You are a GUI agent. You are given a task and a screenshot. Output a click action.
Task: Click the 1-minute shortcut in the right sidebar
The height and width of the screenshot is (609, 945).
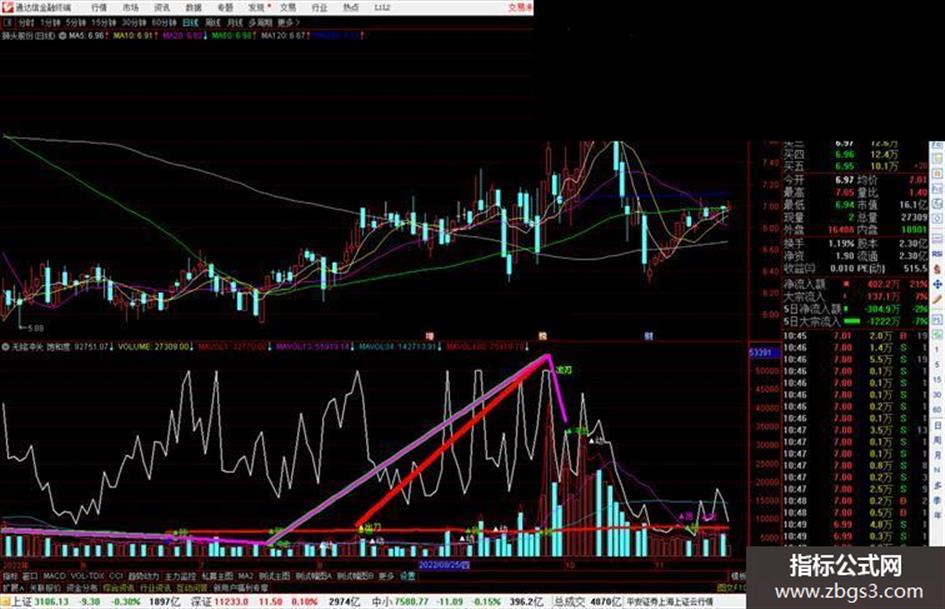(937, 350)
